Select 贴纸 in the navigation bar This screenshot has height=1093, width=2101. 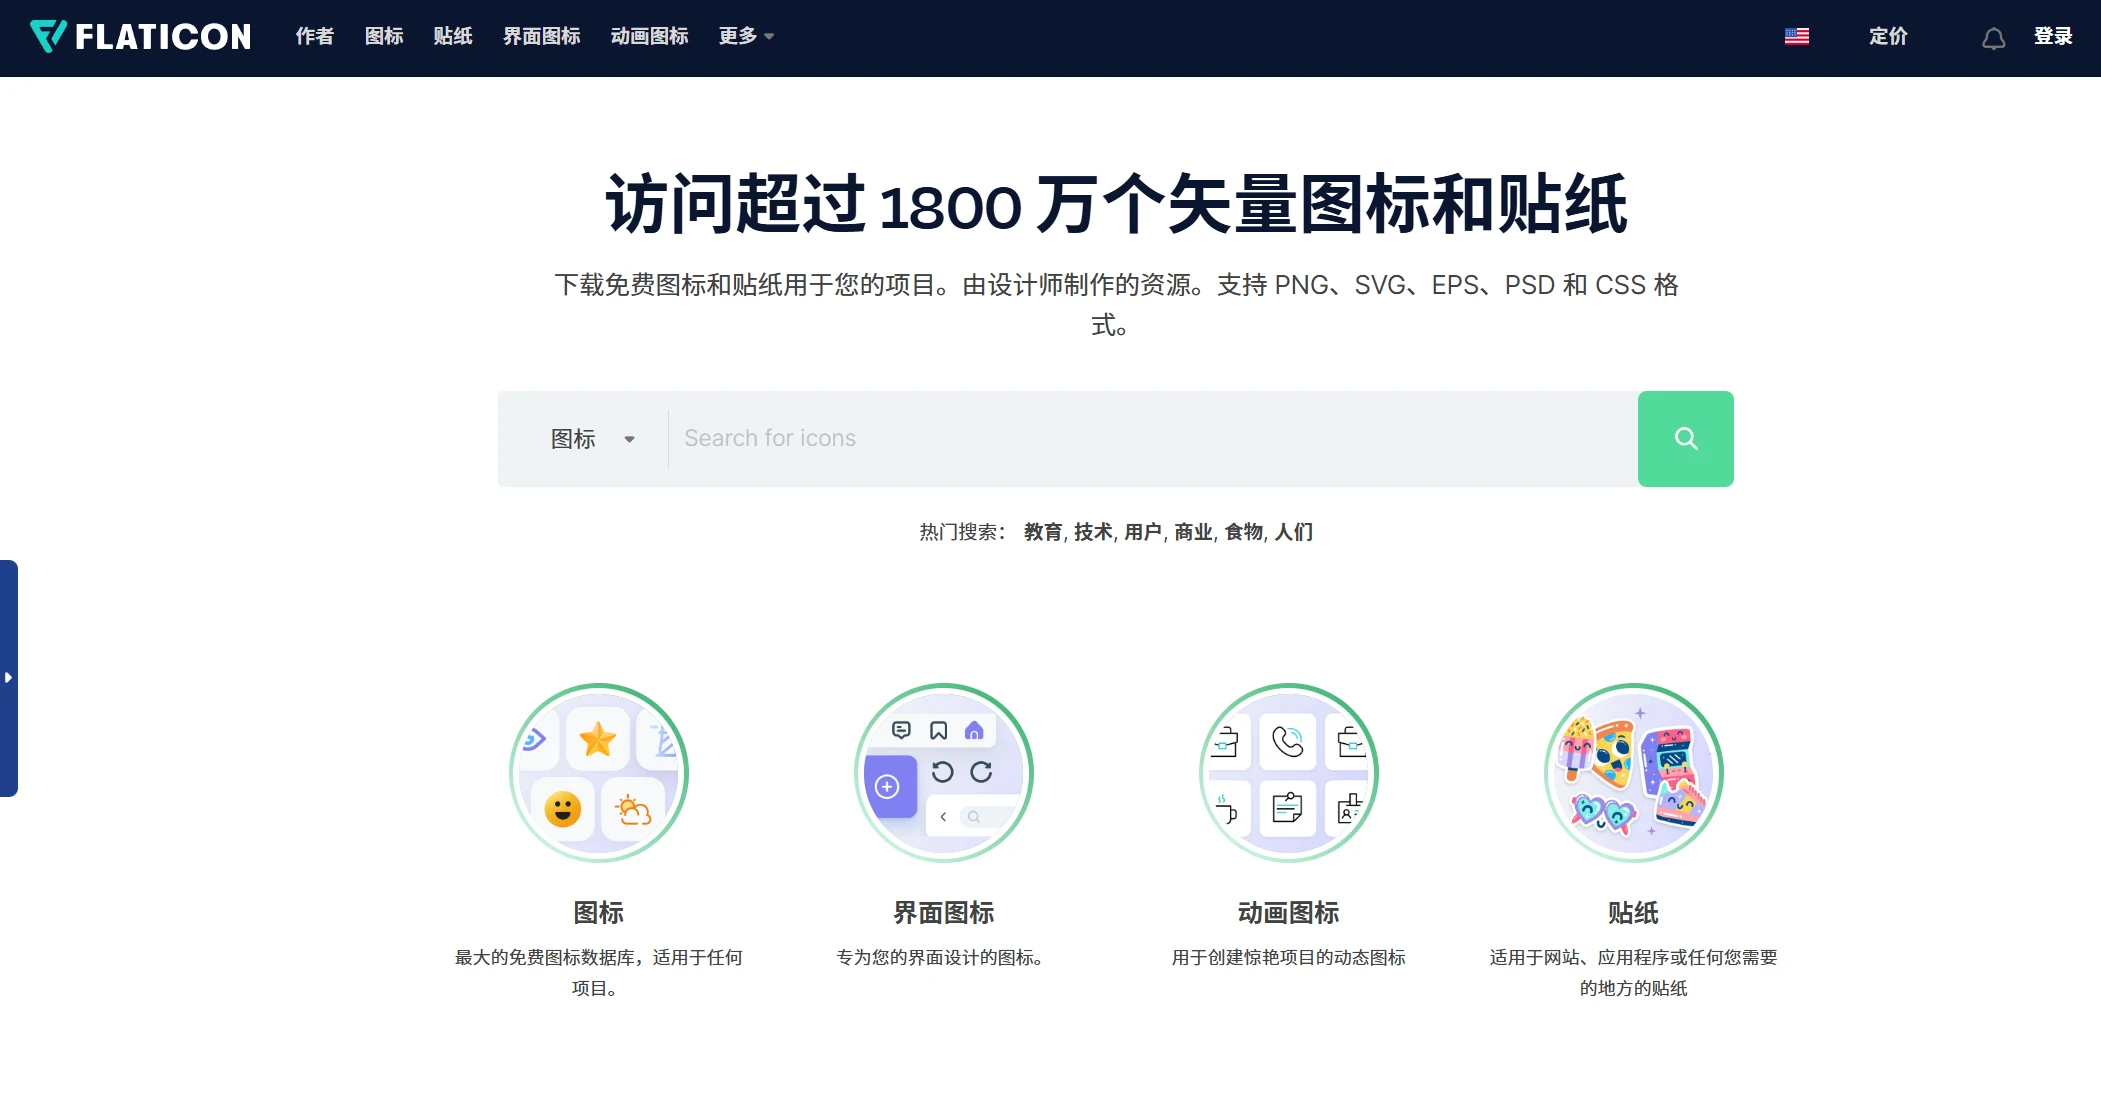tap(452, 36)
